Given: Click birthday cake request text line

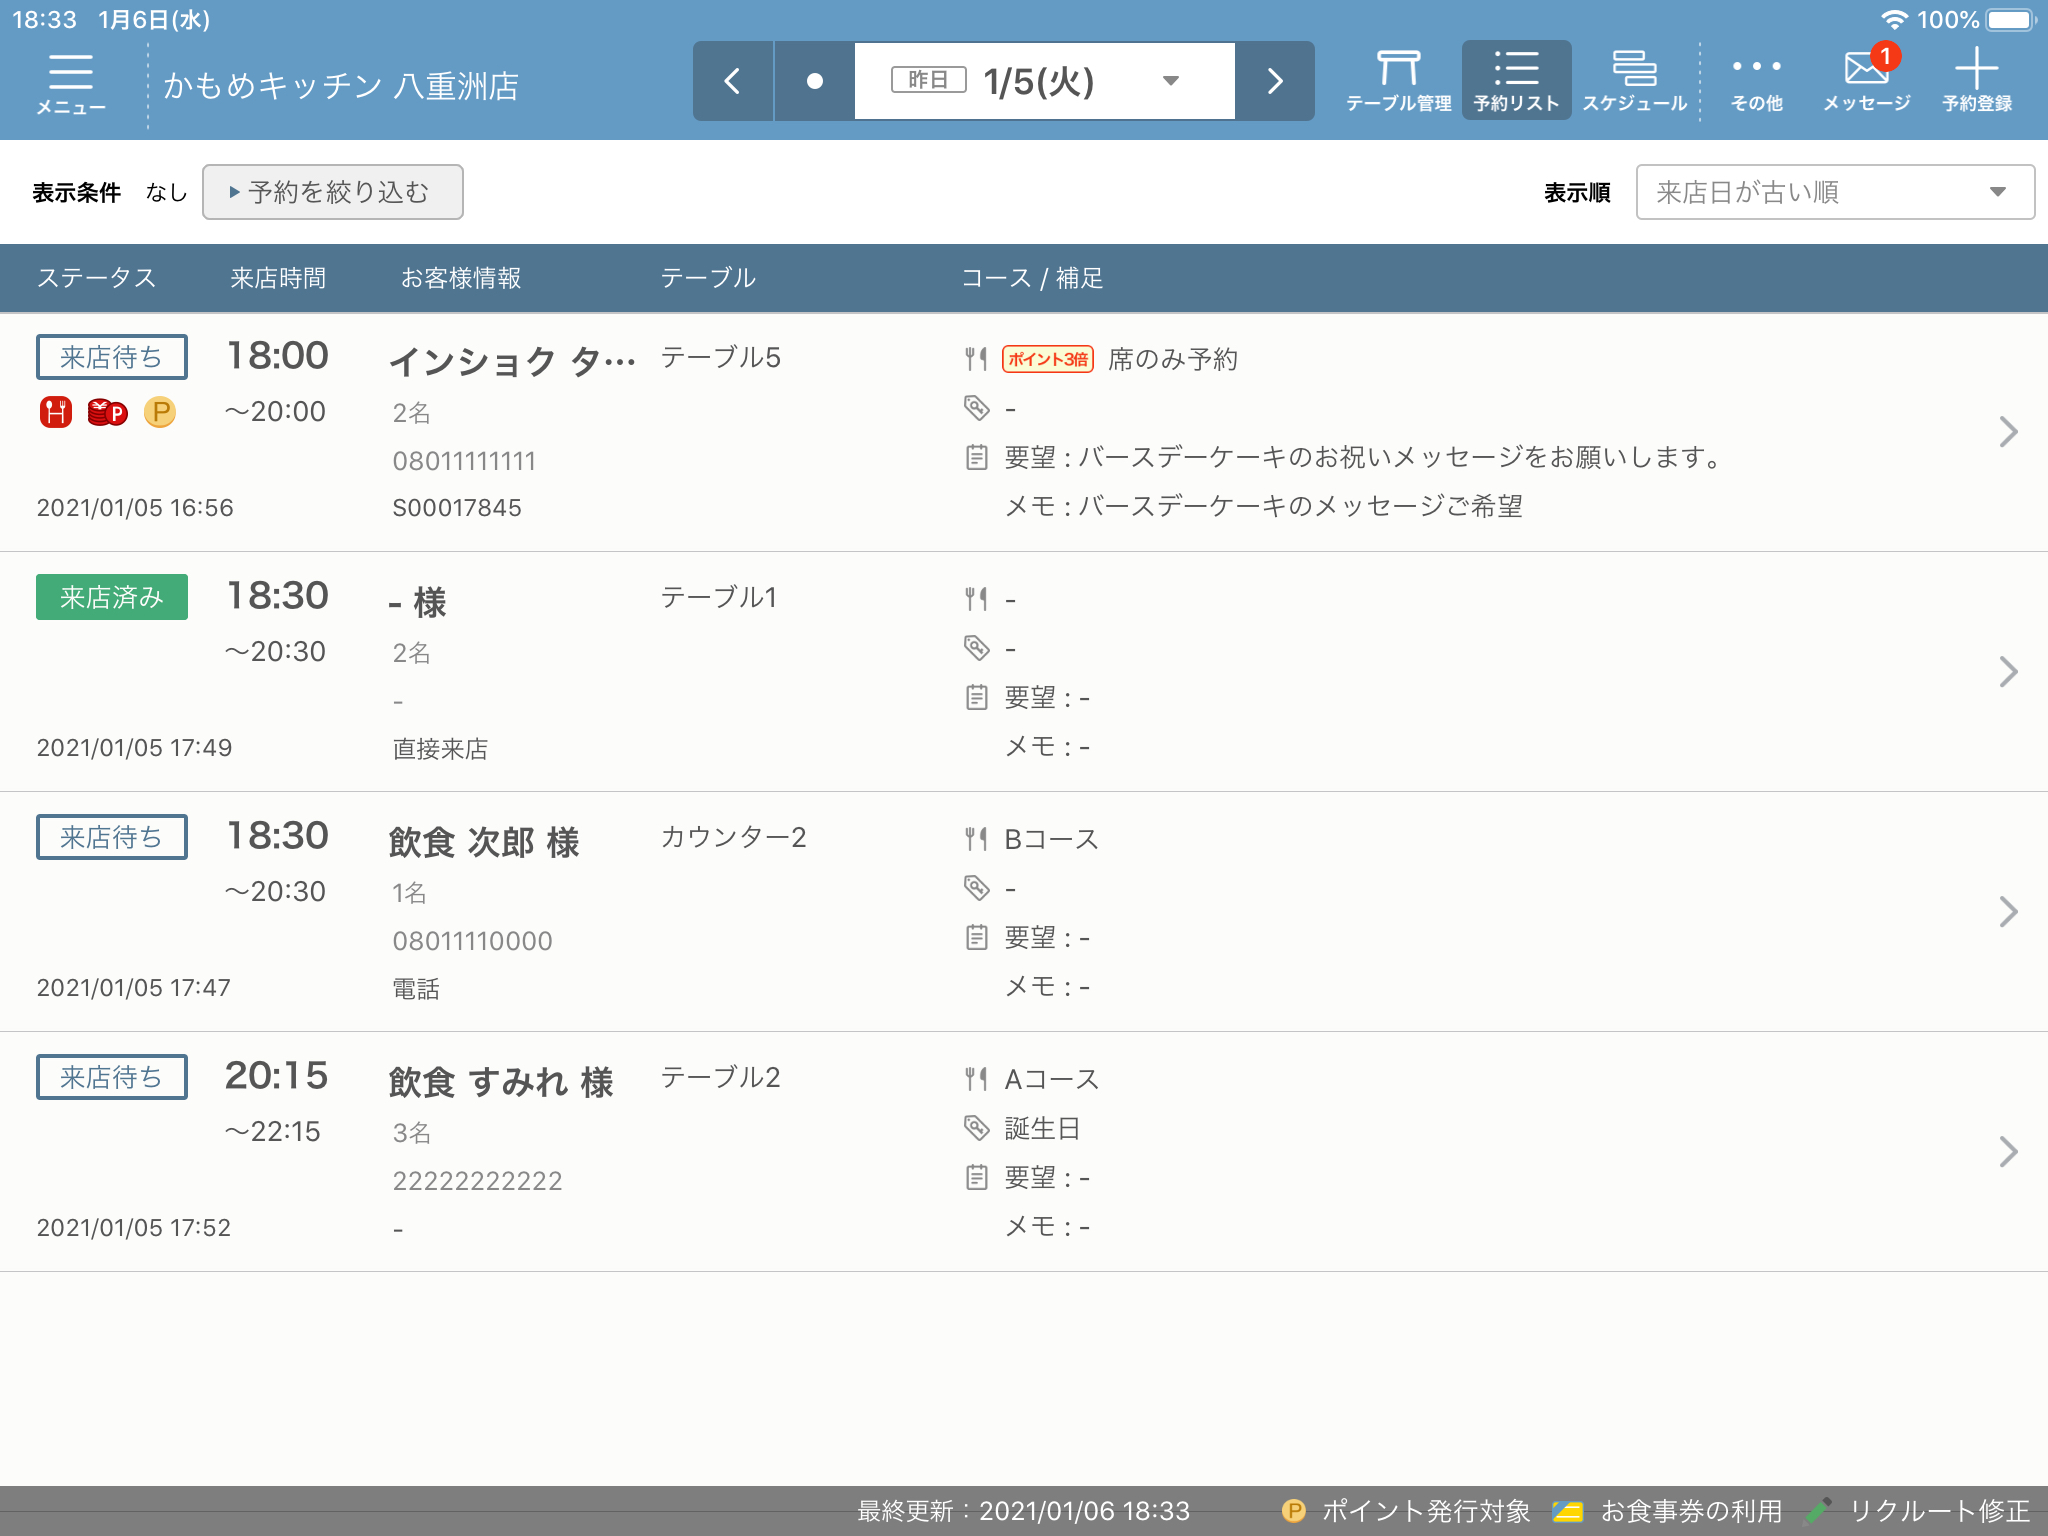Looking at the screenshot, I should (1364, 458).
